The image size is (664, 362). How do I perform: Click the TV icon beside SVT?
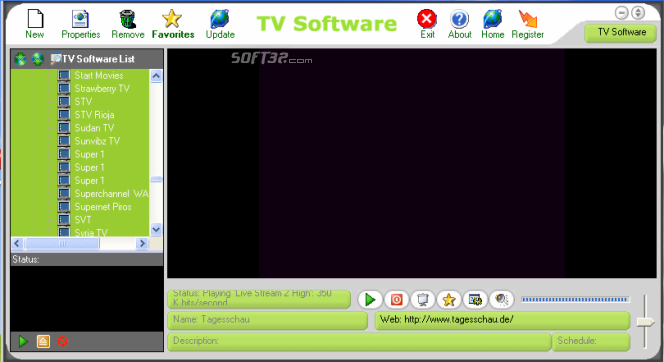tap(64, 220)
